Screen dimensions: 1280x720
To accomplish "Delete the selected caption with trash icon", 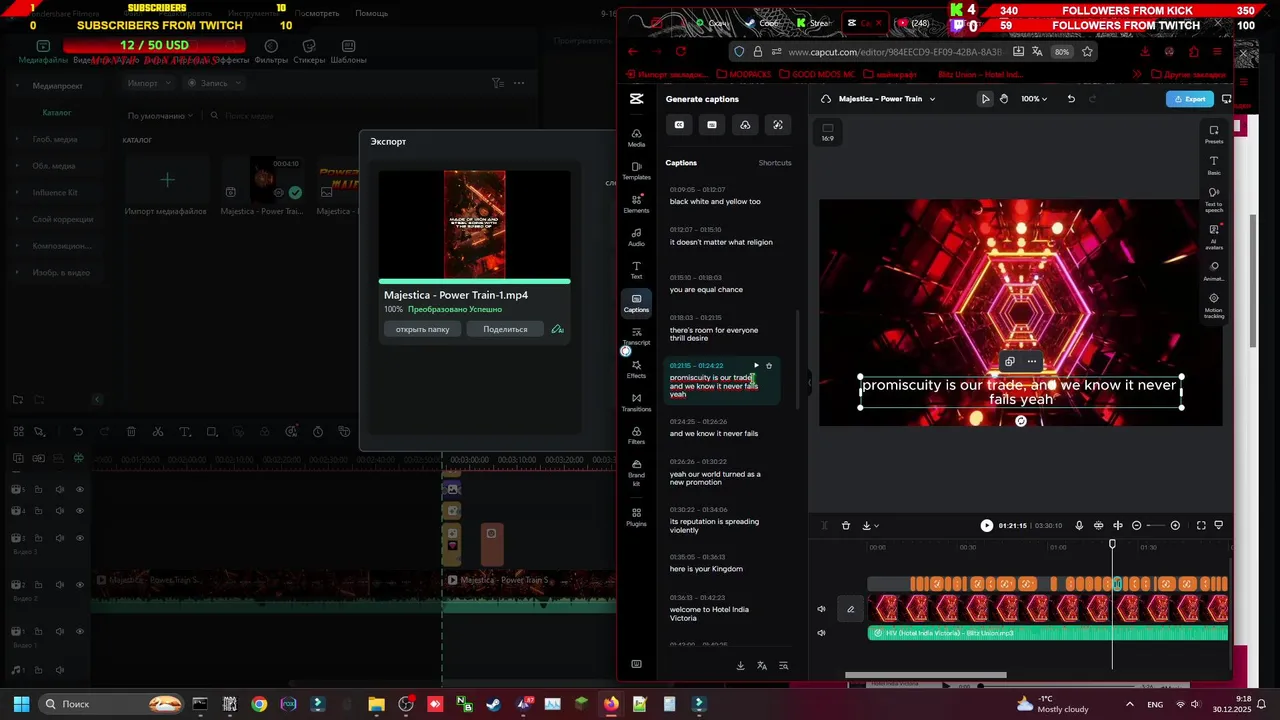I will pos(769,366).
